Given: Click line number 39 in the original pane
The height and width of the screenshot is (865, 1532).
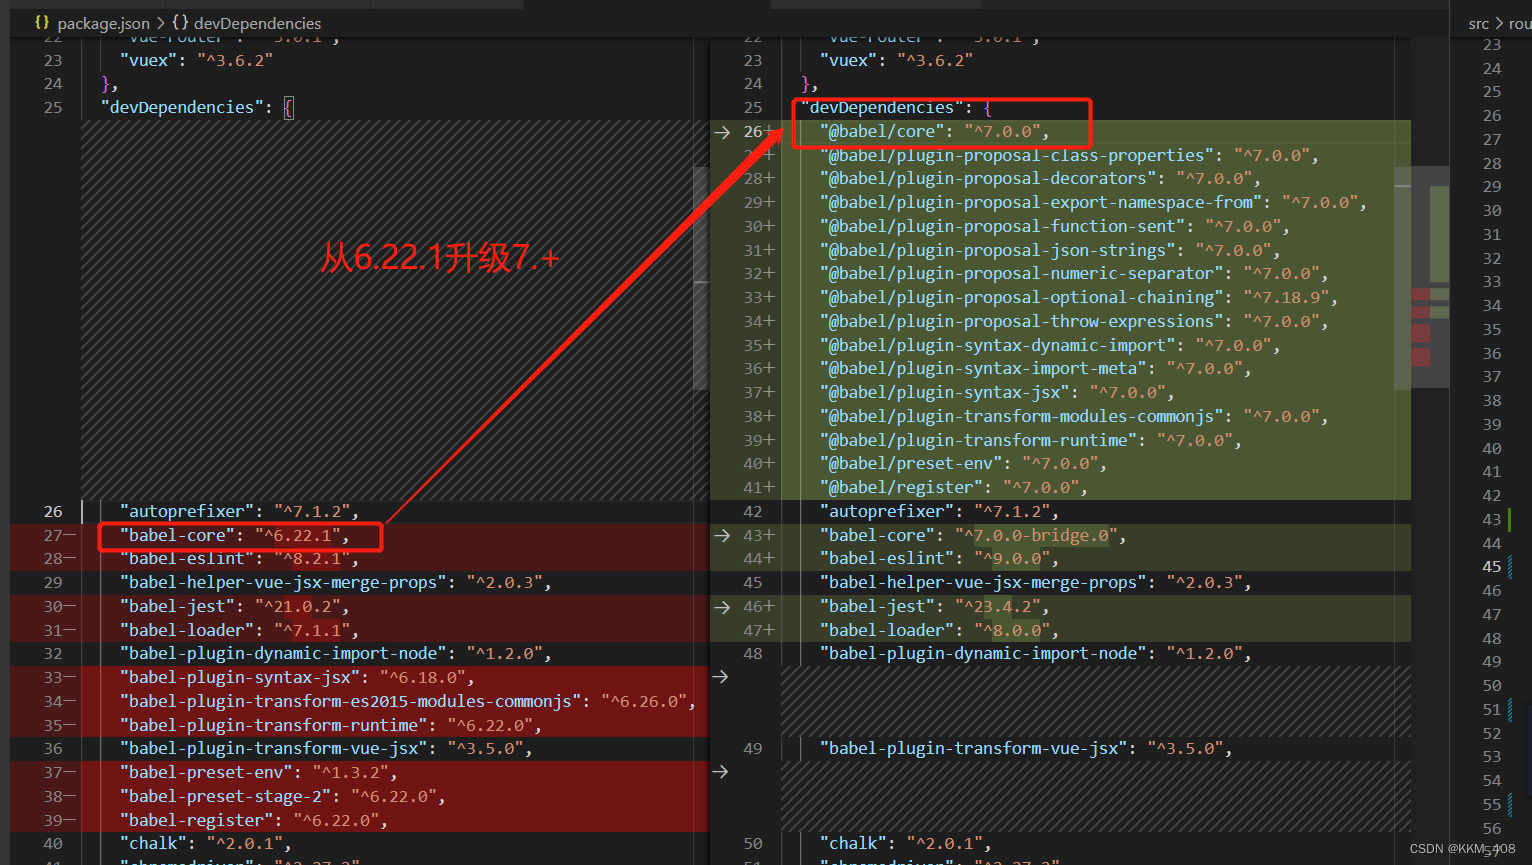Looking at the screenshot, I should click(x=53, y=820).
